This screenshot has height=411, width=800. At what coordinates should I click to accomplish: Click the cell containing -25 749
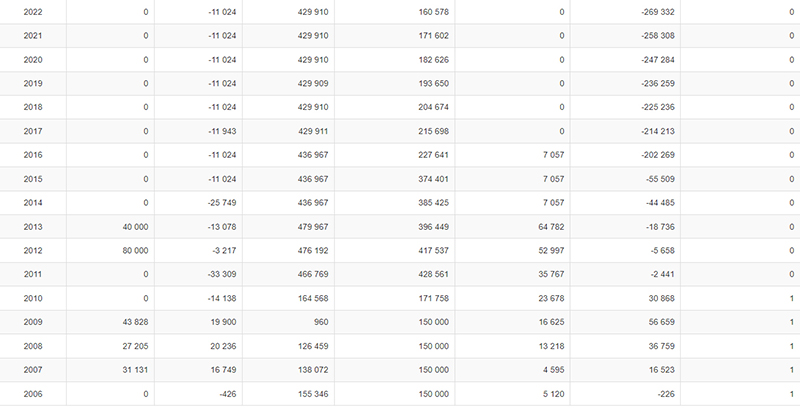tap(217, 203)
